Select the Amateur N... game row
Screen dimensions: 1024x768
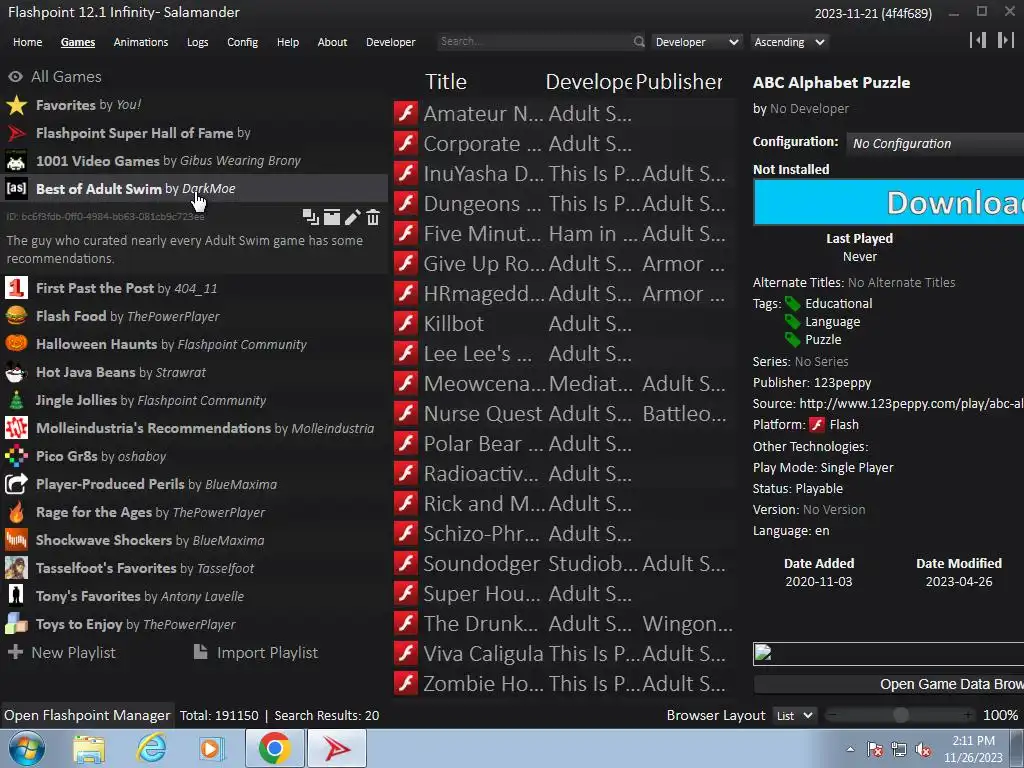click(564, 114)
